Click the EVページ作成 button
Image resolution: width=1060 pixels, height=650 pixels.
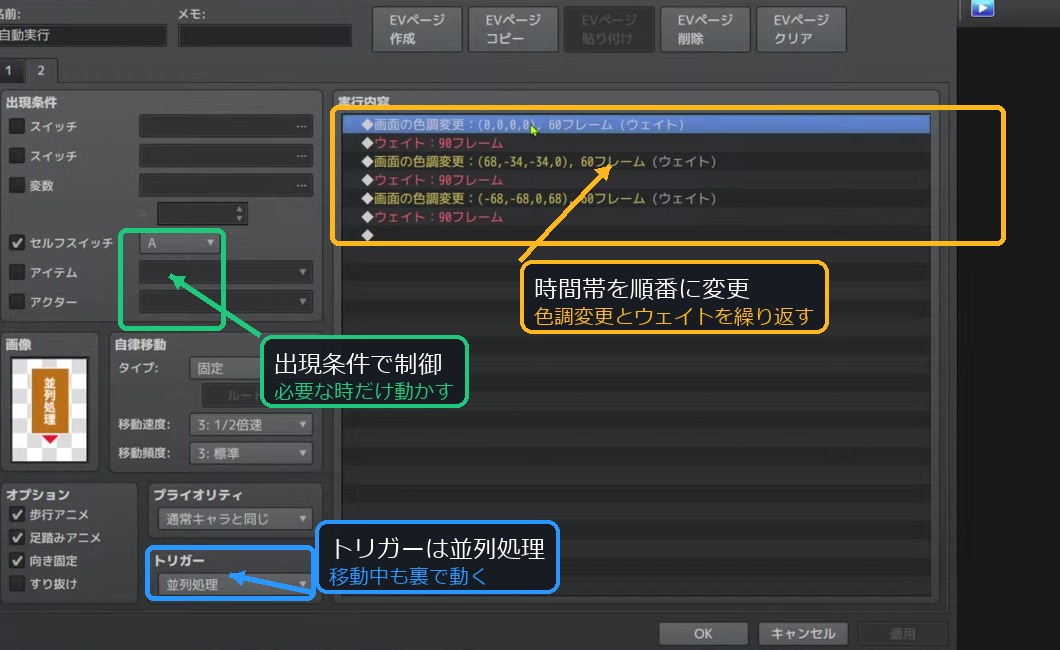point(417,30)
